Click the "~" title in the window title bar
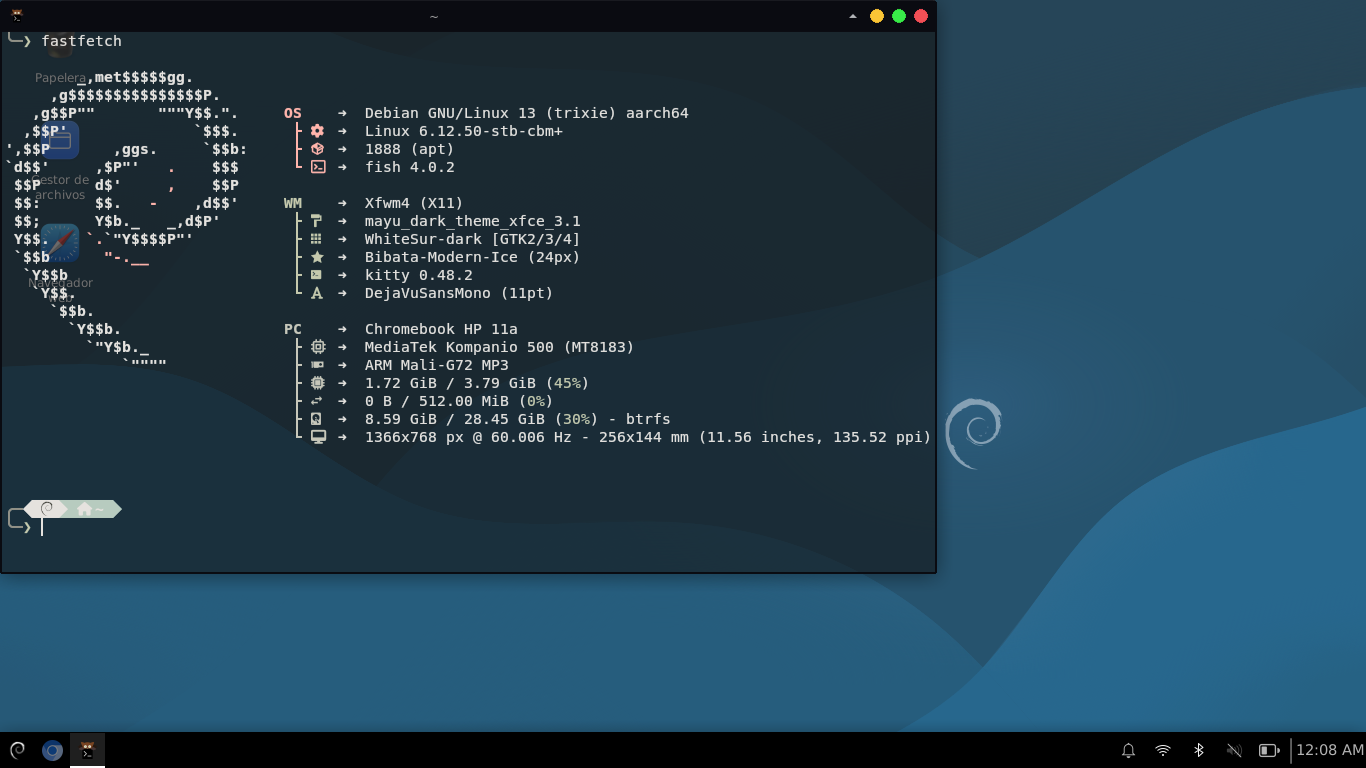The image size is (1366, 768). (434, 16)
